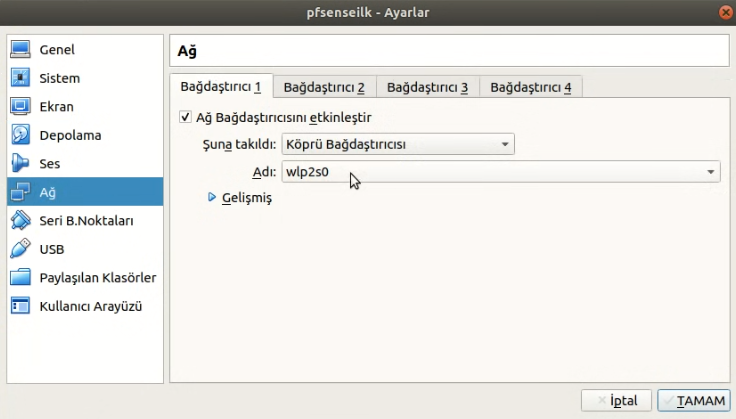Switch to Bağdaştırıcı 1 tab

(x=221, y=87)
